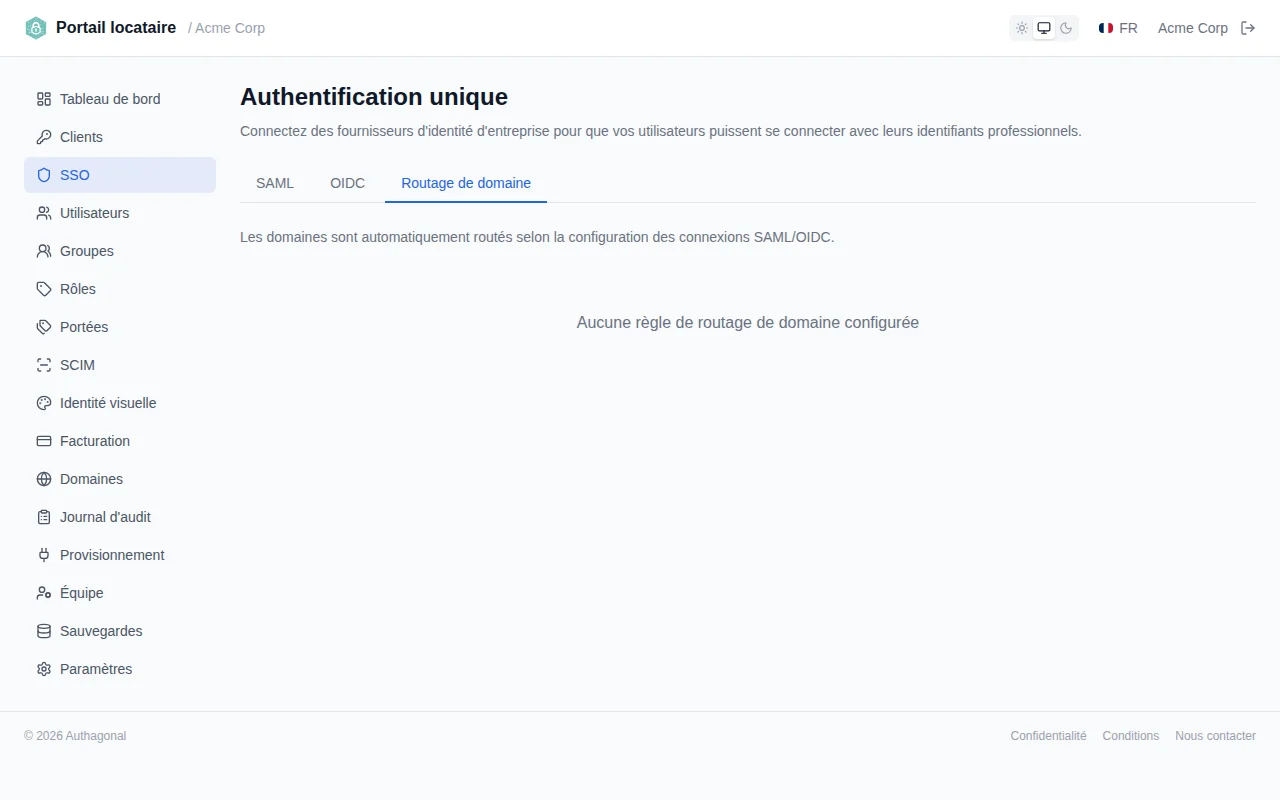Open the FR language selector
Viewport: 1280px width, 800px height.
click(1118, 28)
